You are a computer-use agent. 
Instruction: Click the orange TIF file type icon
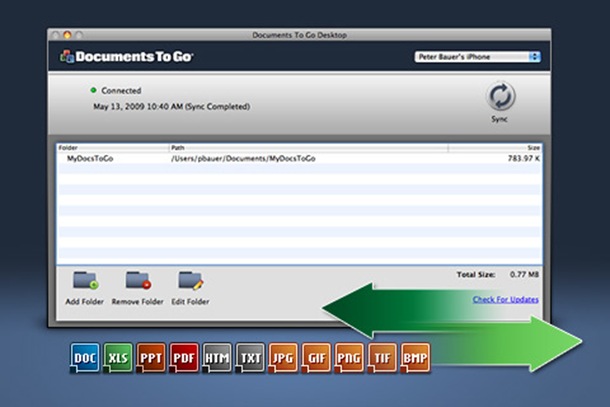click(382, 358)
